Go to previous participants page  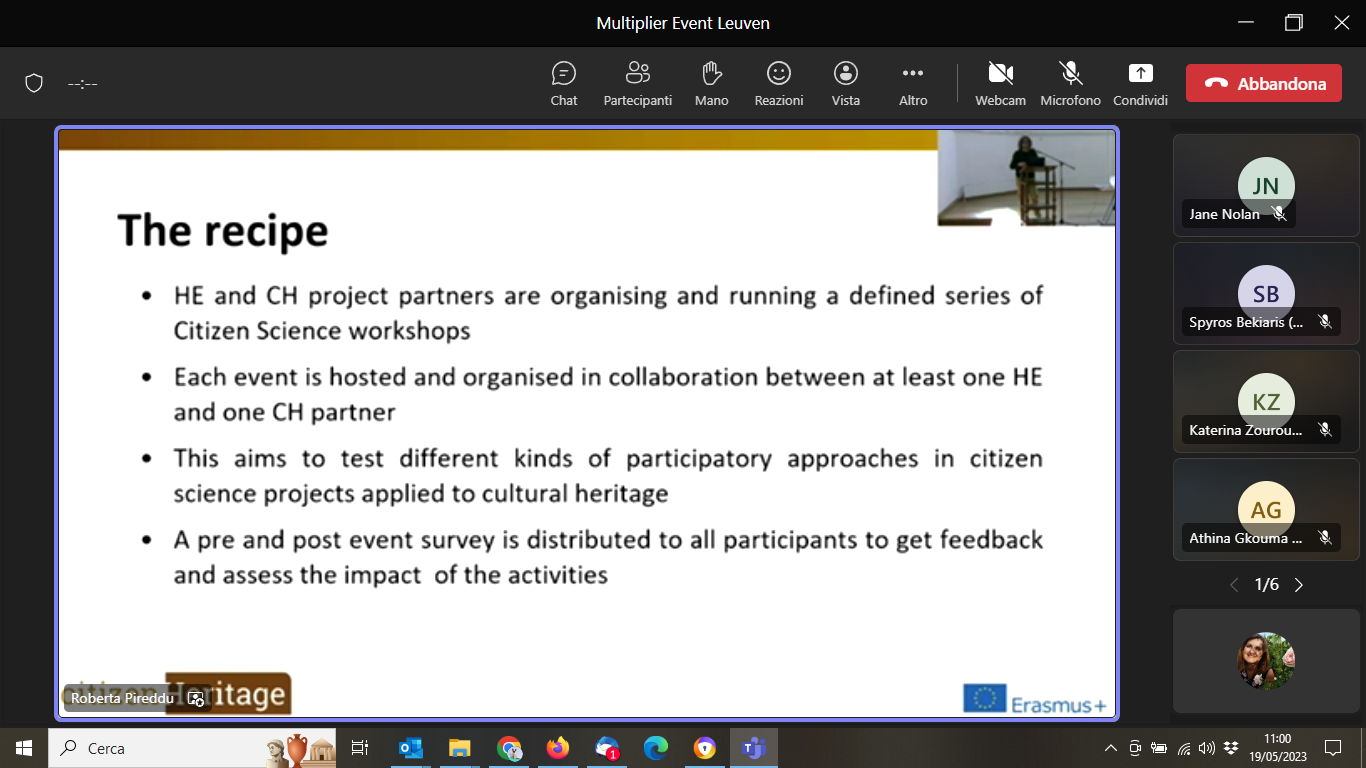[1234, 585]
